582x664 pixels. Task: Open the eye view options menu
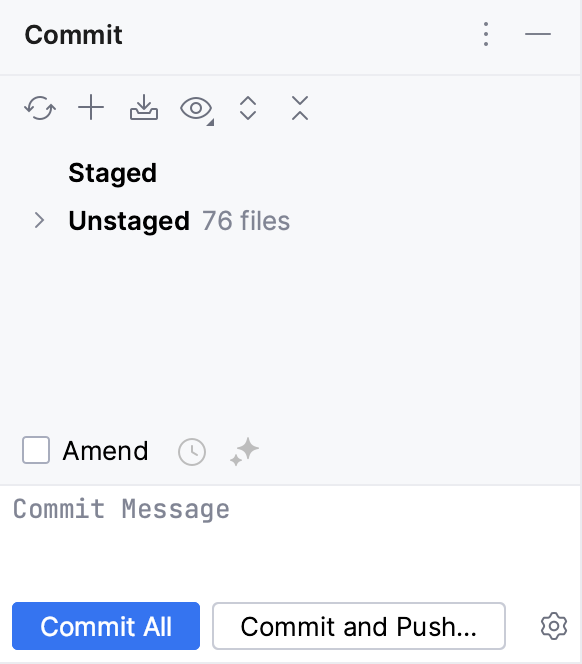(x=197, y=109)
